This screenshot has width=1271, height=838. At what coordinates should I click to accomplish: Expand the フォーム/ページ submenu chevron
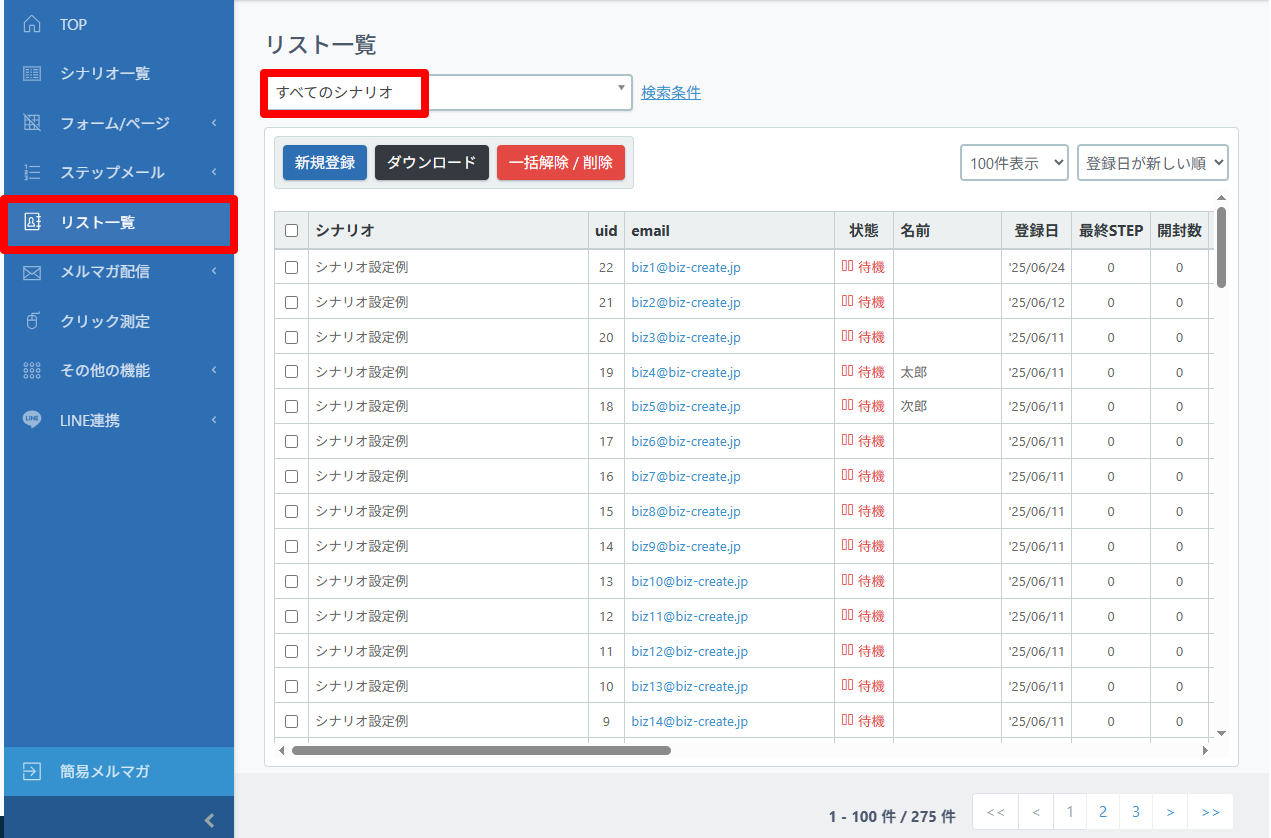click(214, 123)
